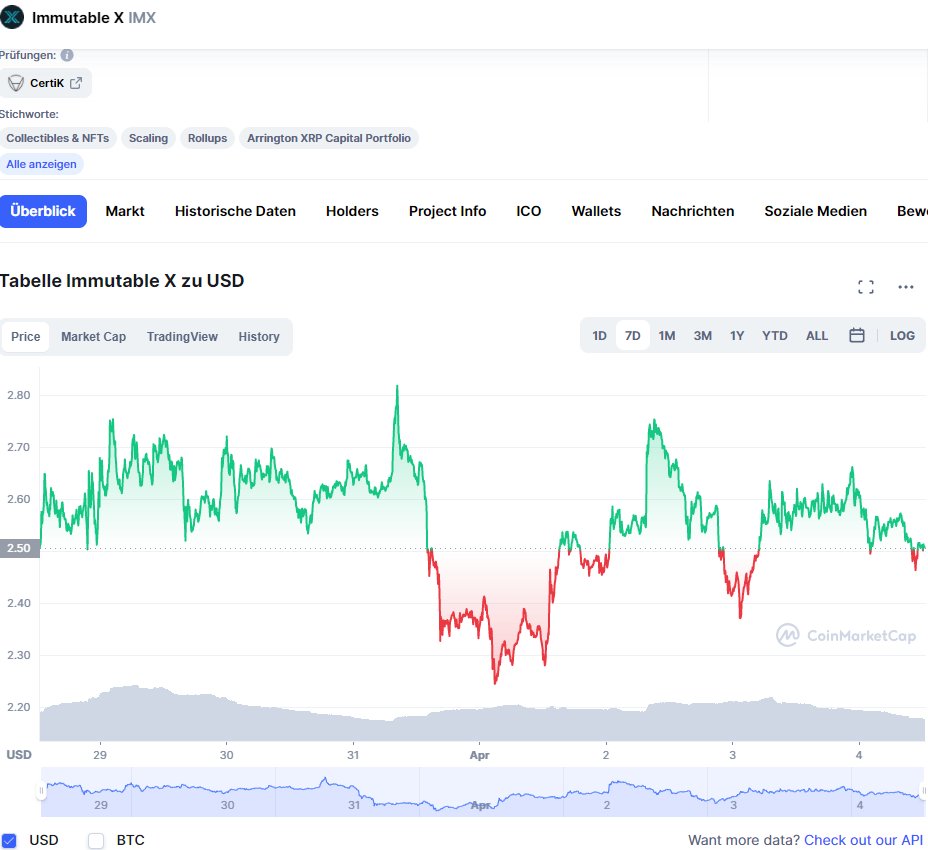
Task: Open the calendar date range picker
Action: (x=856, y=336)
